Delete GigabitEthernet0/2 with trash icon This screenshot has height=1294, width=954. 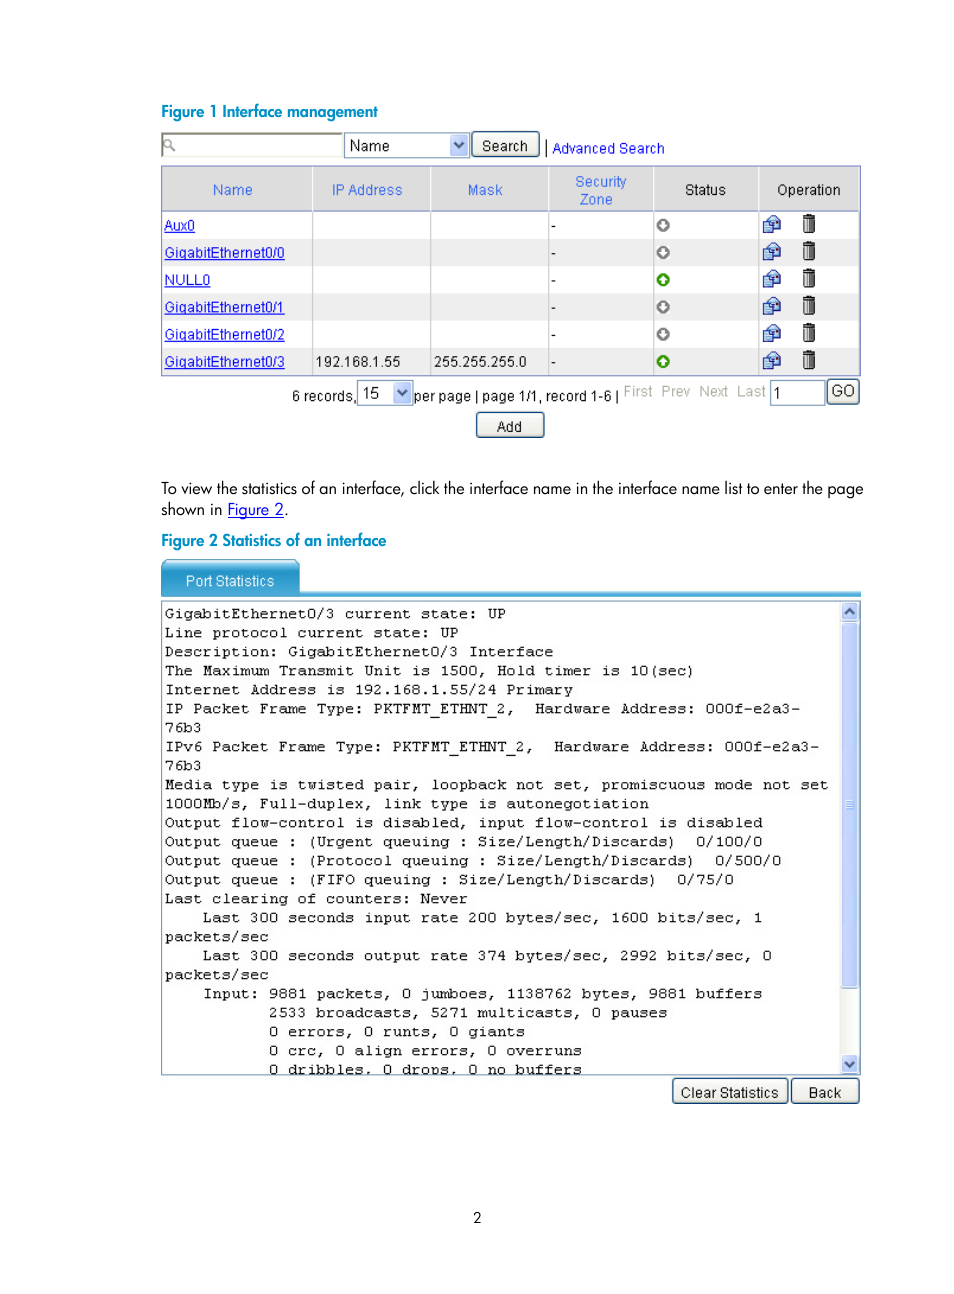pos(809,332)
